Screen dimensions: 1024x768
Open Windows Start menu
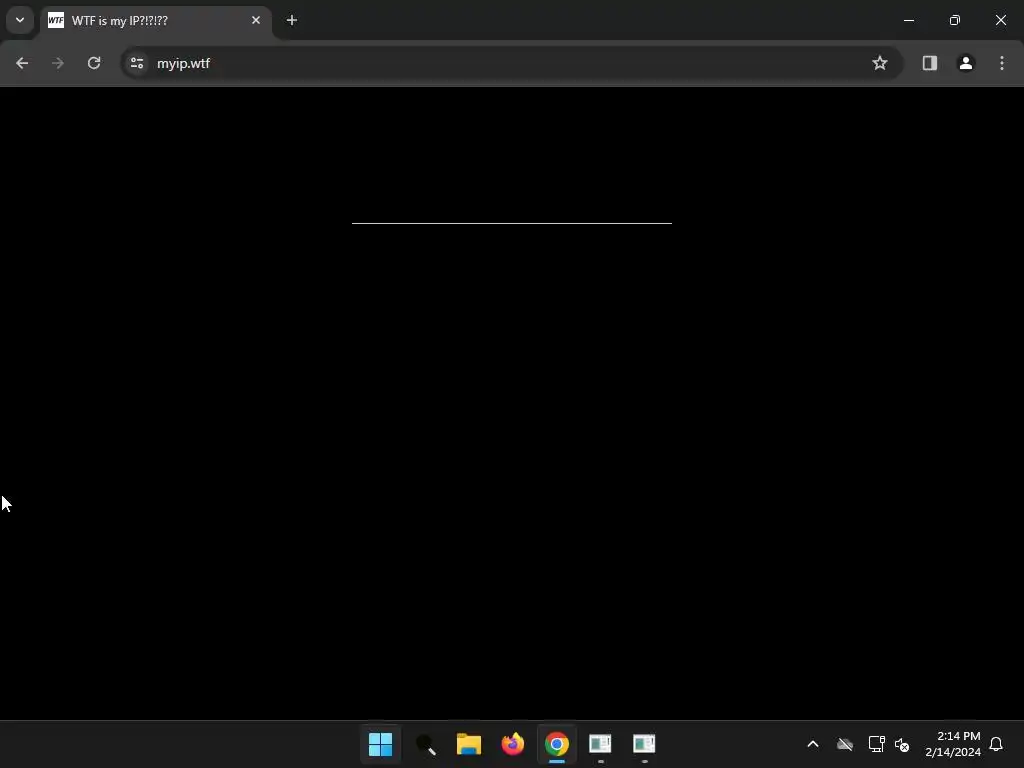coord(380,744)
